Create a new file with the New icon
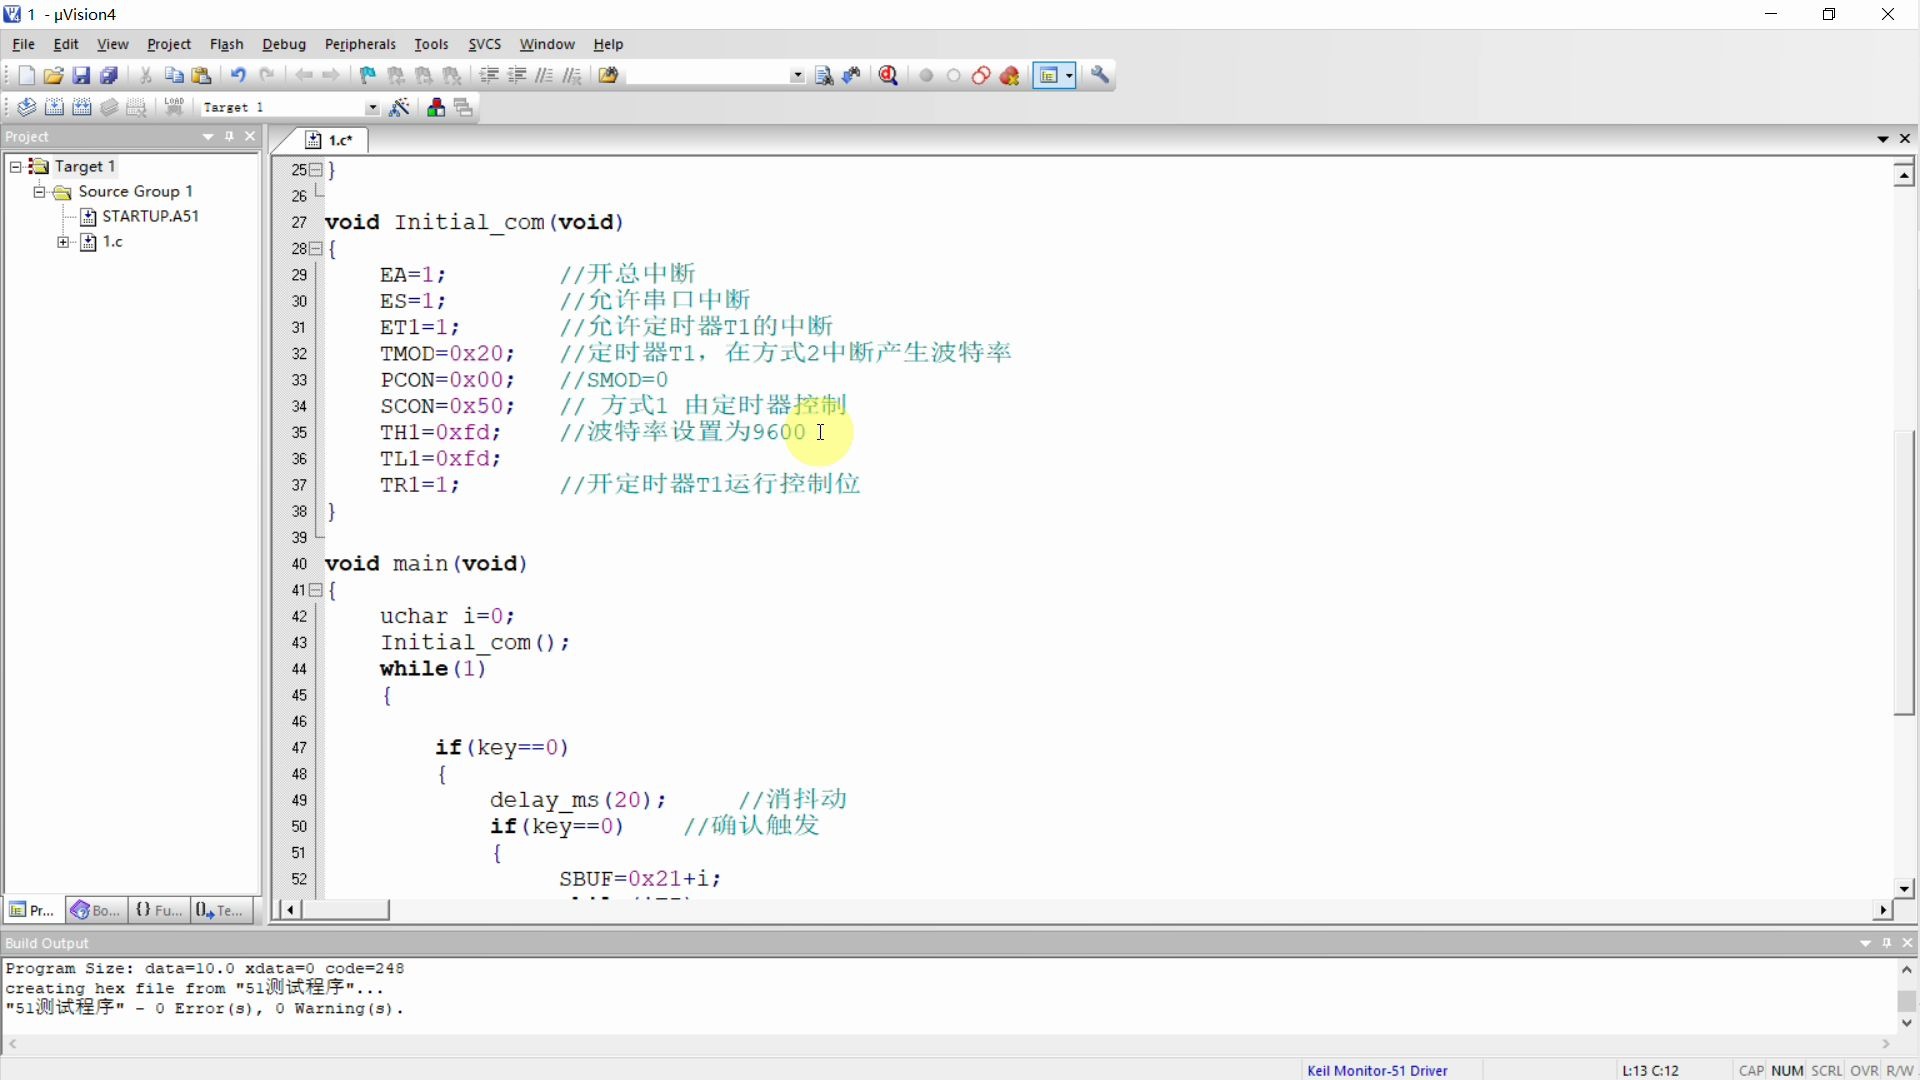 (26, 75)
